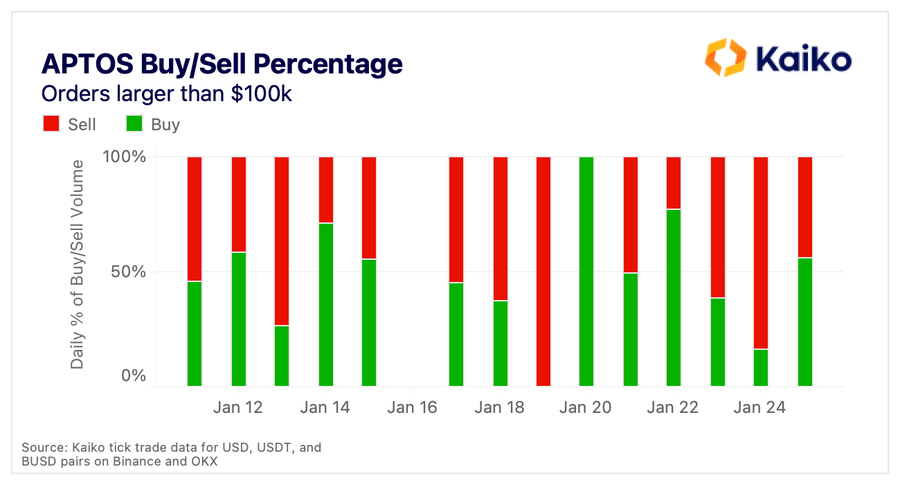Click the Buy legend label
This screenshot has width=900, height=485.
pos(165,125)
